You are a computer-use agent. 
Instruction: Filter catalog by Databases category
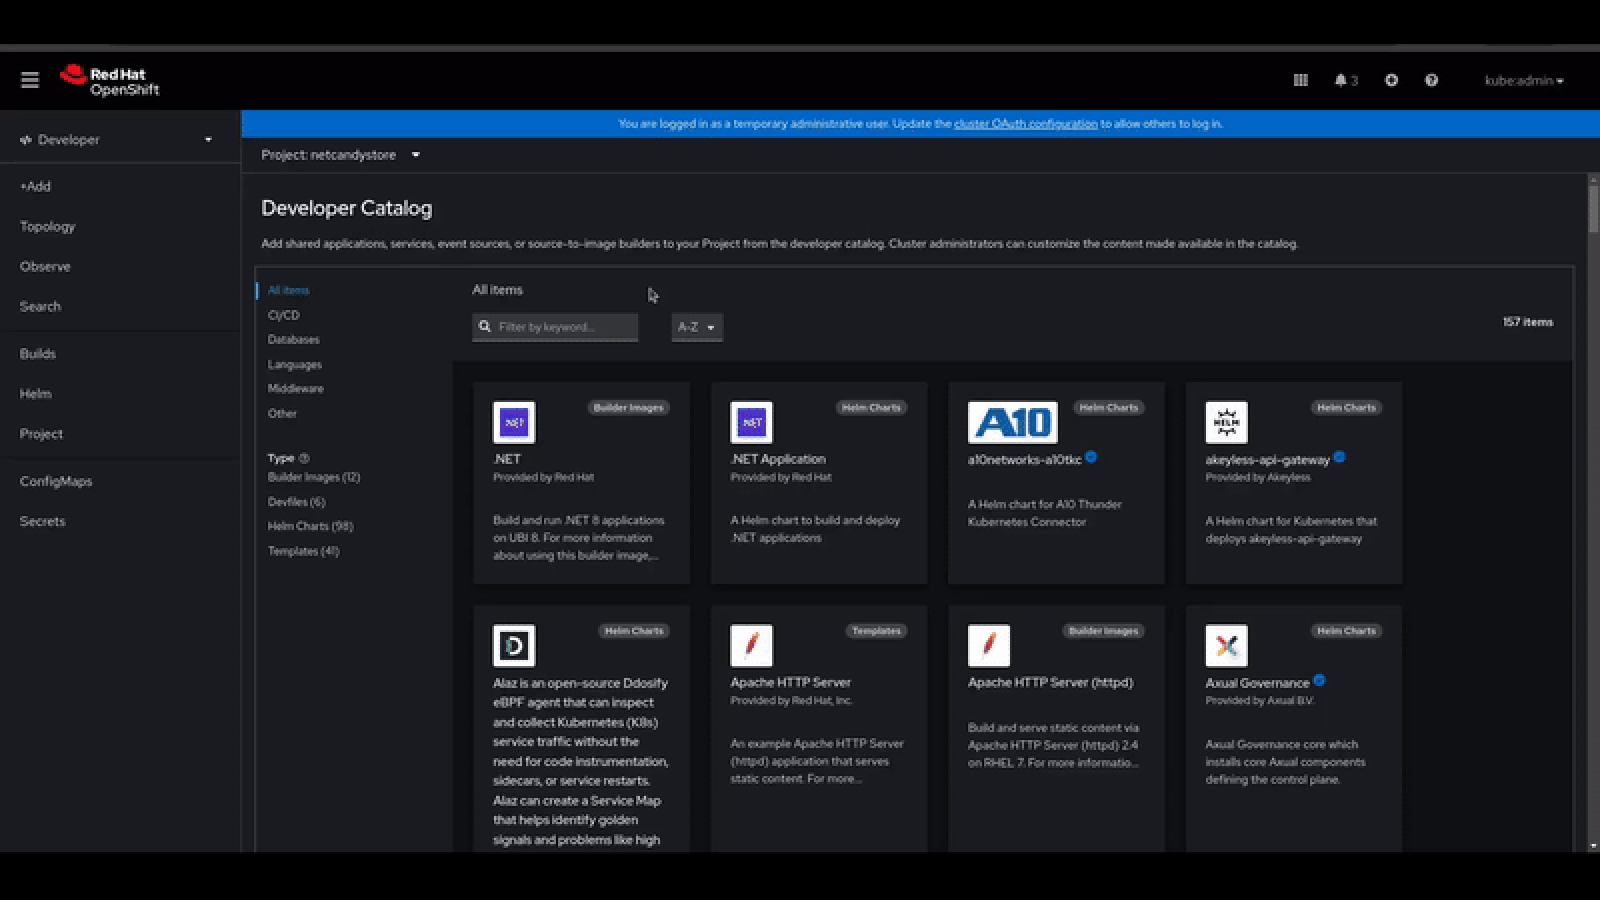point(293,340)
